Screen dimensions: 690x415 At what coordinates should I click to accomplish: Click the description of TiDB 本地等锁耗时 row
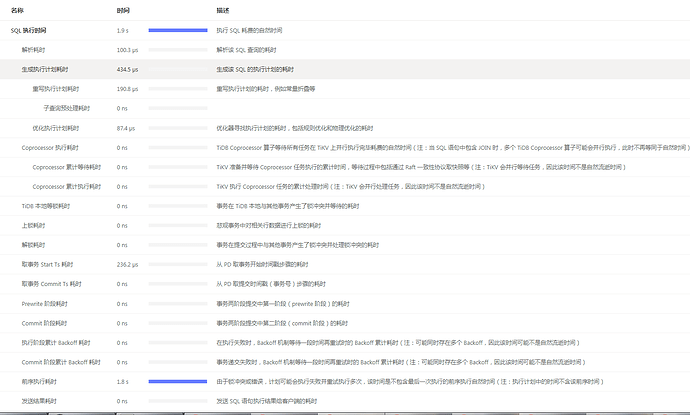click(288, 206)
